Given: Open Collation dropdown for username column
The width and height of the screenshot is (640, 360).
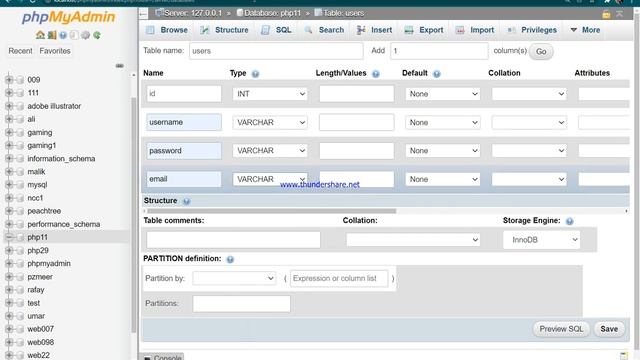Looking at the screenshot, I should point(529,122).
